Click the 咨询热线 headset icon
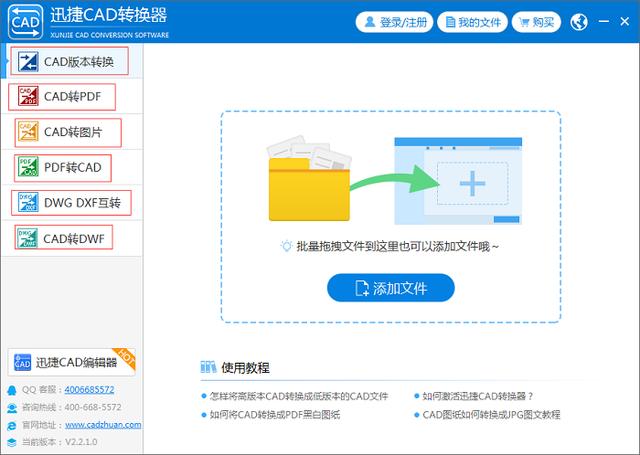The width and height of the screenshot is (640, 455). point(12,408)
